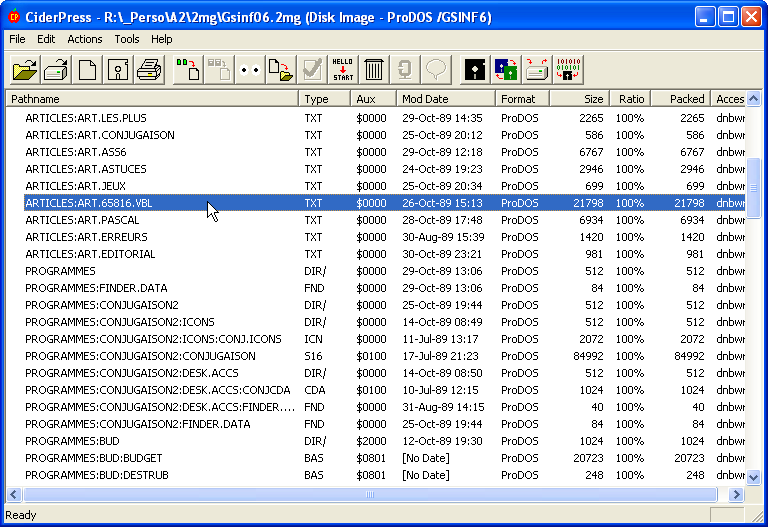Image resolution: width=768 pixels, height=527 pixels.
Task: Select the DESK.ACCS:CONJCDA file row
Action: click(384, 390)
